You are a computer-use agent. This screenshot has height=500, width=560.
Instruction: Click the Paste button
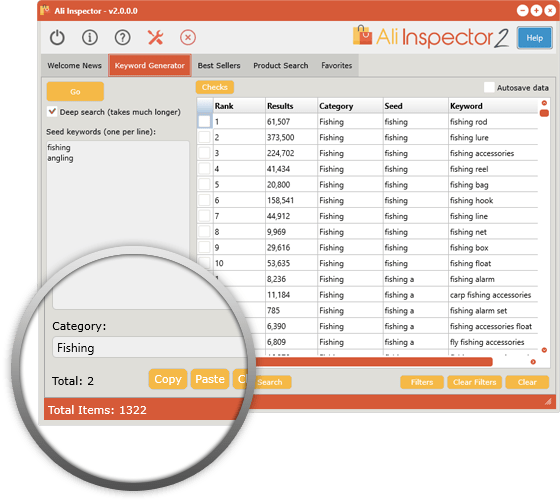coord(210,379)
